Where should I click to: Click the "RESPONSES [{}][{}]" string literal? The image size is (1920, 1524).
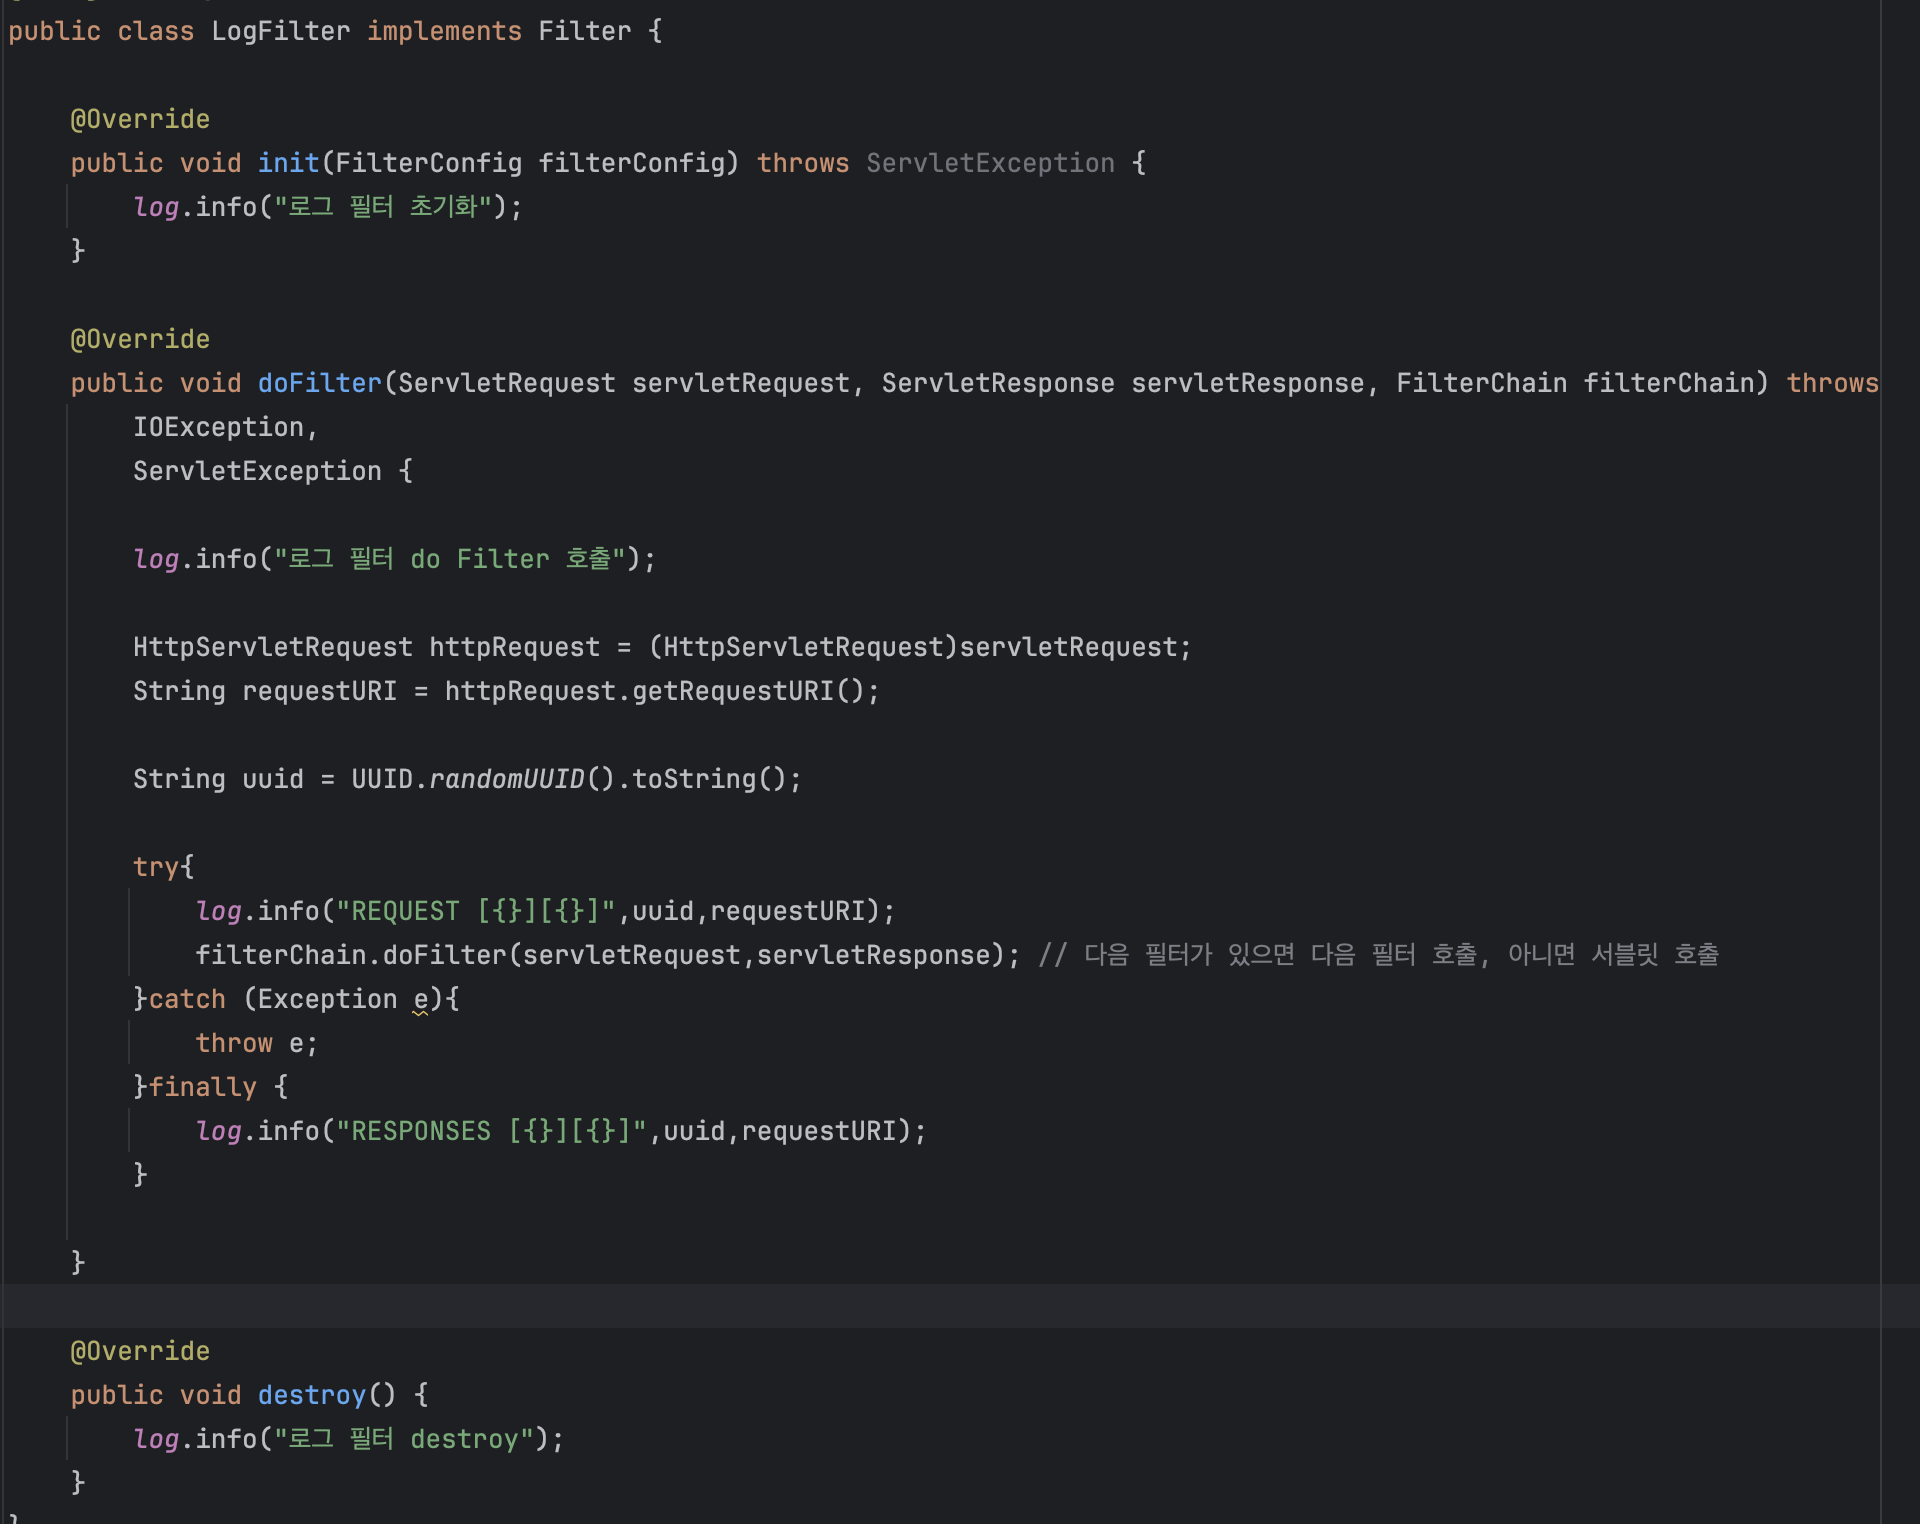pyautogui.click(x=491, y=1131)
